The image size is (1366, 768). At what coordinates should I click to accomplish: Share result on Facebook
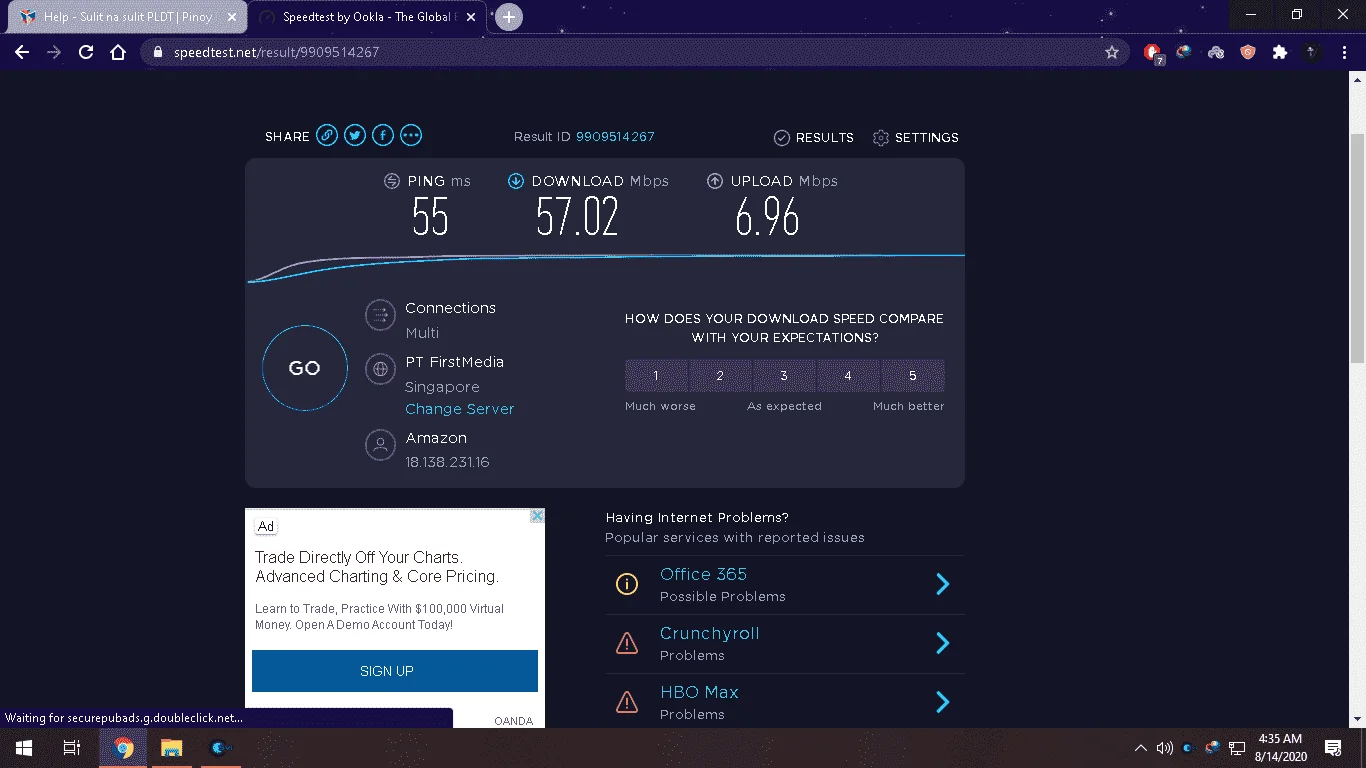(383, 136)
